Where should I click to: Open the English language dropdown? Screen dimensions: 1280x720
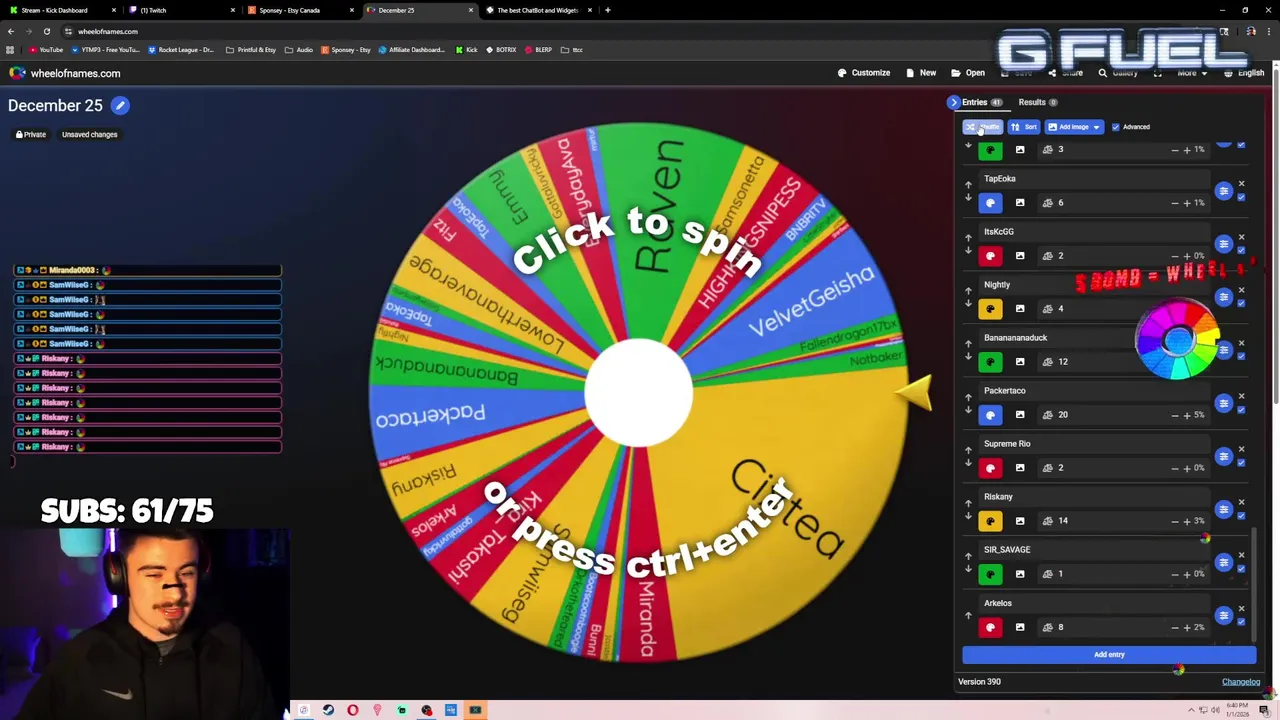pyautogui.click(x=1244, y=73)
